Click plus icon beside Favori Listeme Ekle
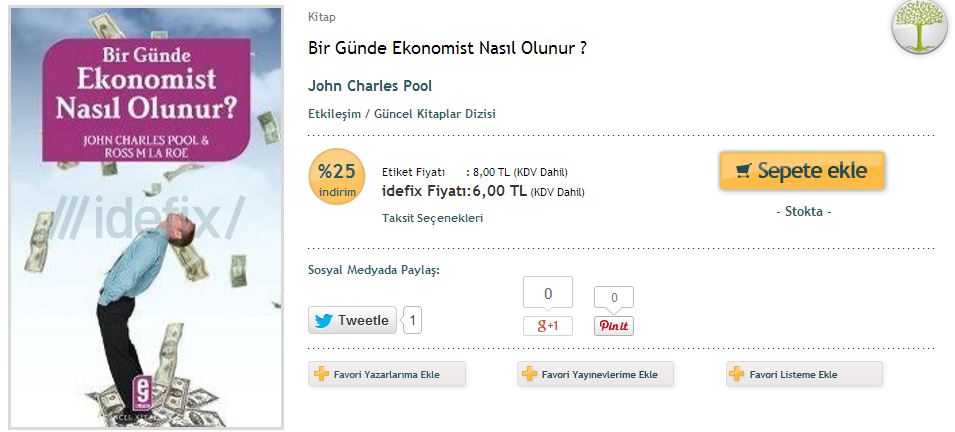The width and height of the screenshot is (955, 432). [737, 374]
